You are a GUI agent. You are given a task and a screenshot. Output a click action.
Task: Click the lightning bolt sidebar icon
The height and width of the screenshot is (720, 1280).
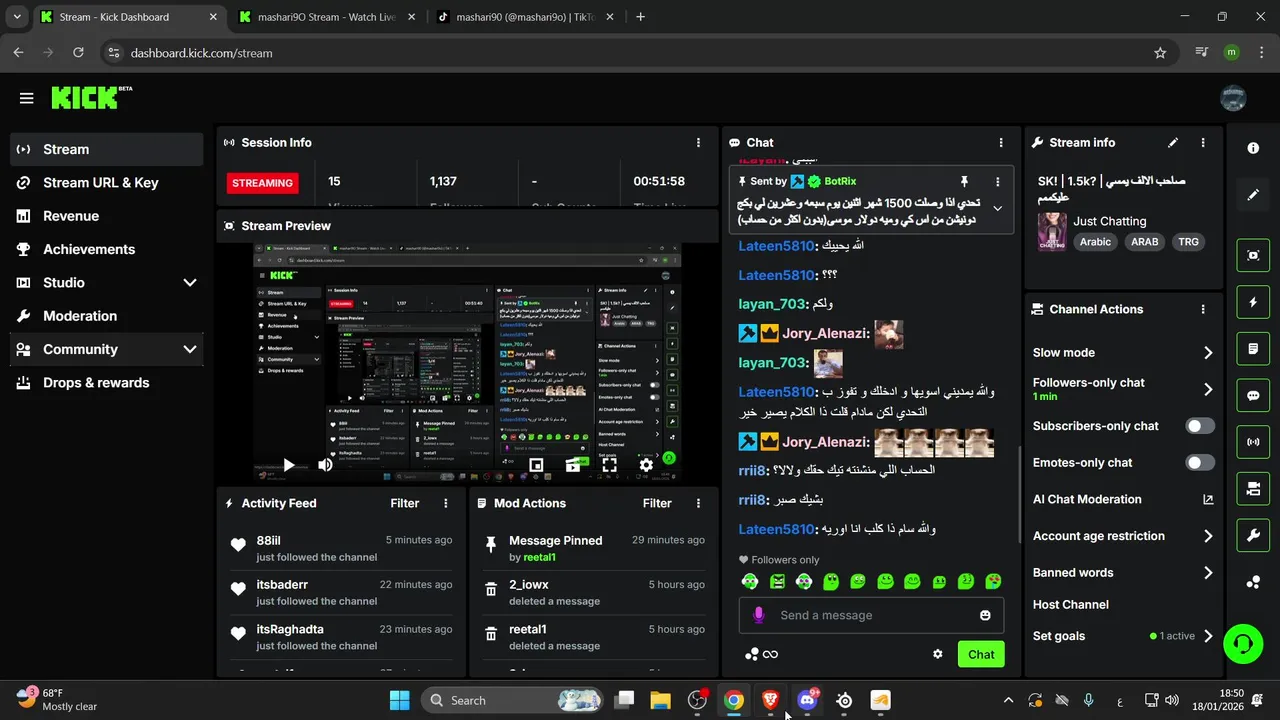1253,302
